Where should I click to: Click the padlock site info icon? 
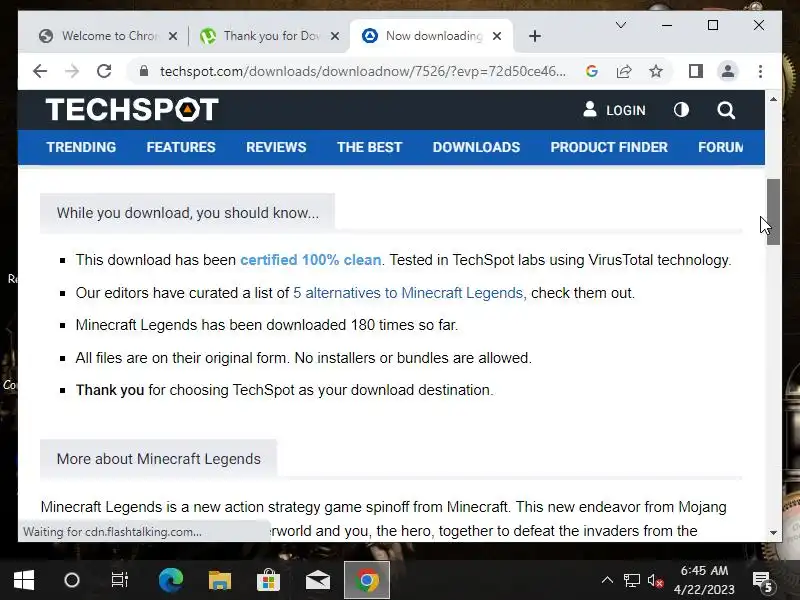coord(144,71)
